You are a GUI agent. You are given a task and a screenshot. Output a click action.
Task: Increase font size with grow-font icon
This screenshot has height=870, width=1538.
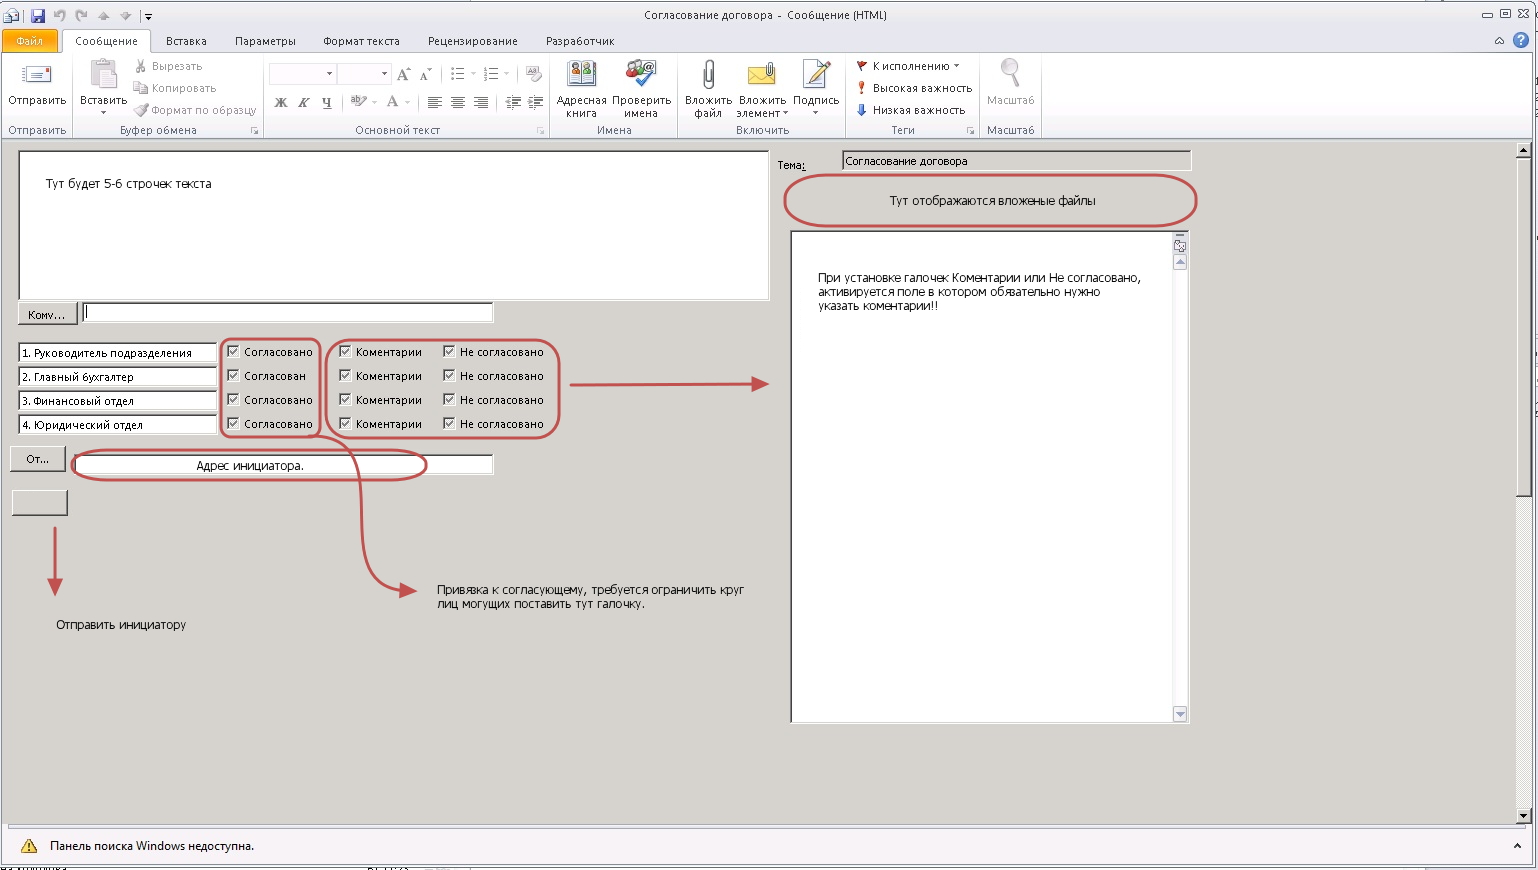point(403,74)
